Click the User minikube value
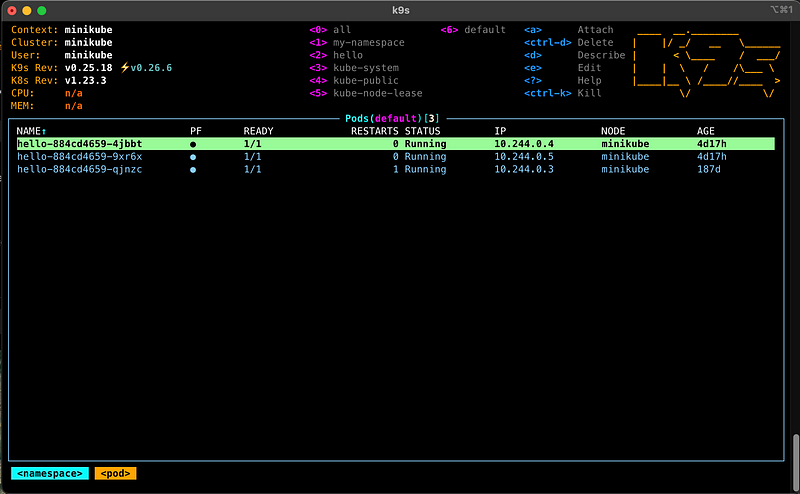 [x=88, y=55]
